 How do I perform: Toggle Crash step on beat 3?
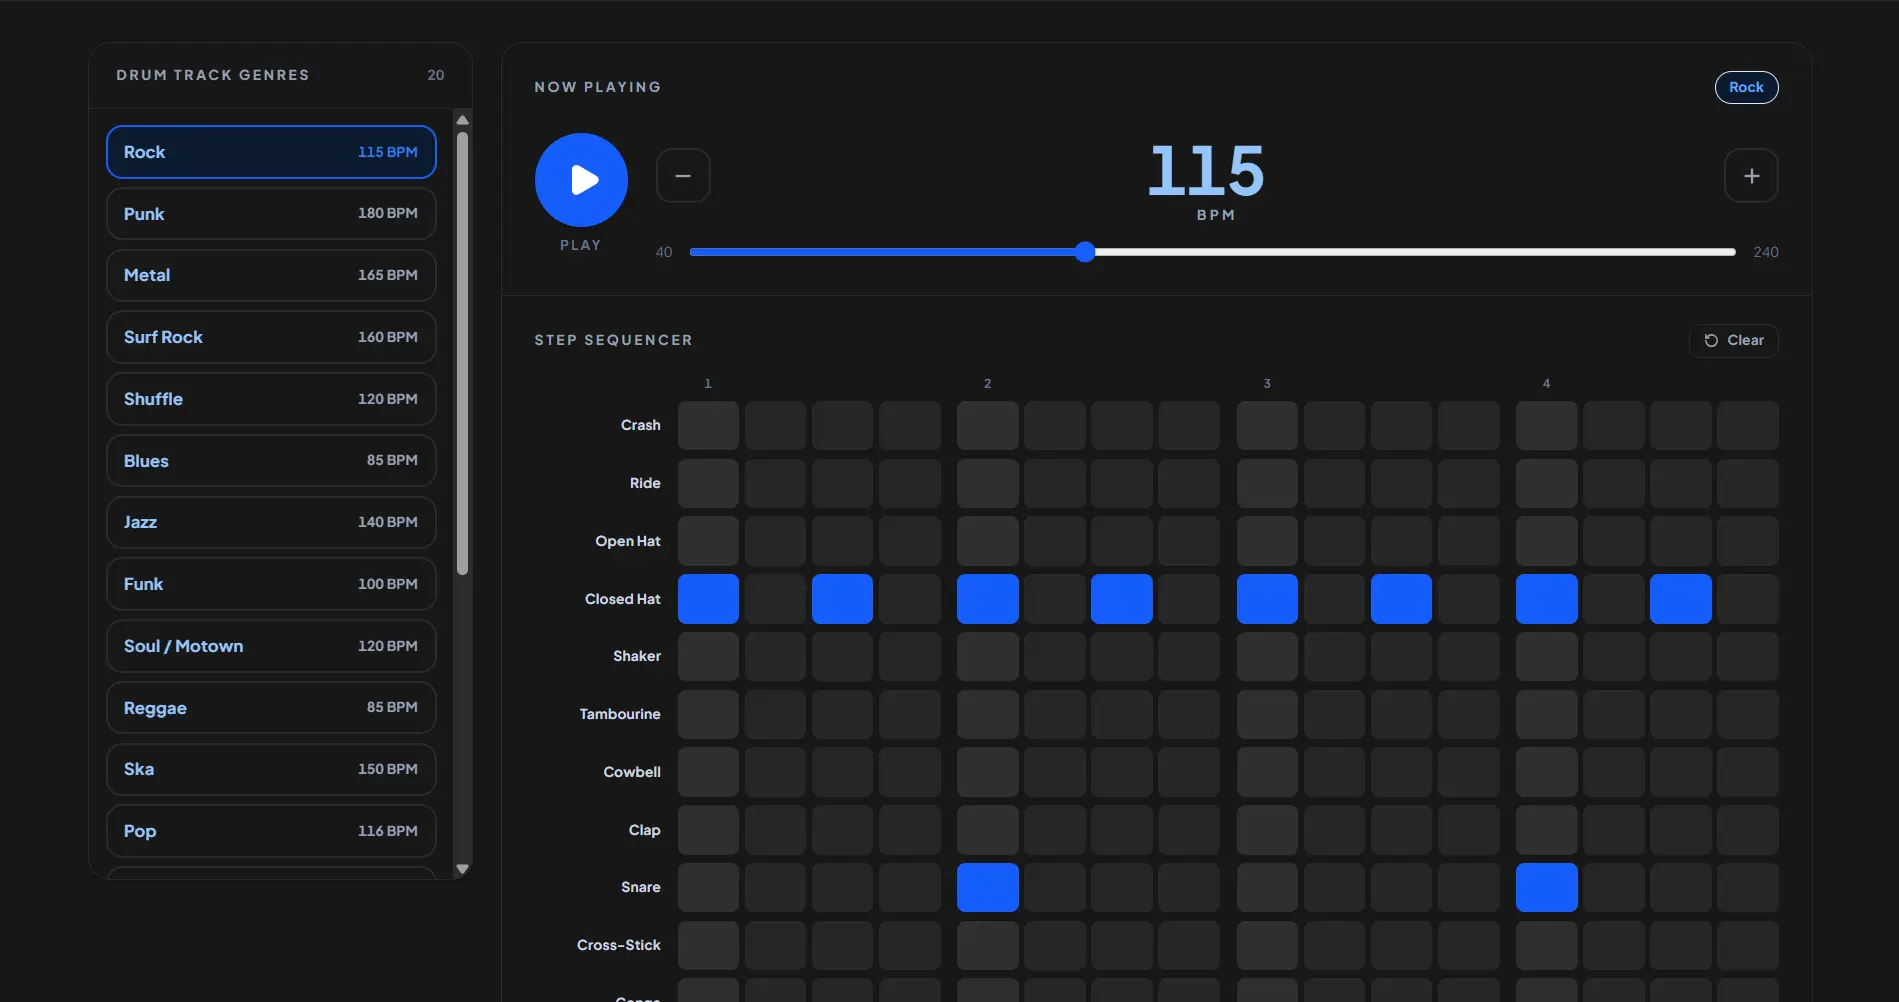click(1267, 426)
